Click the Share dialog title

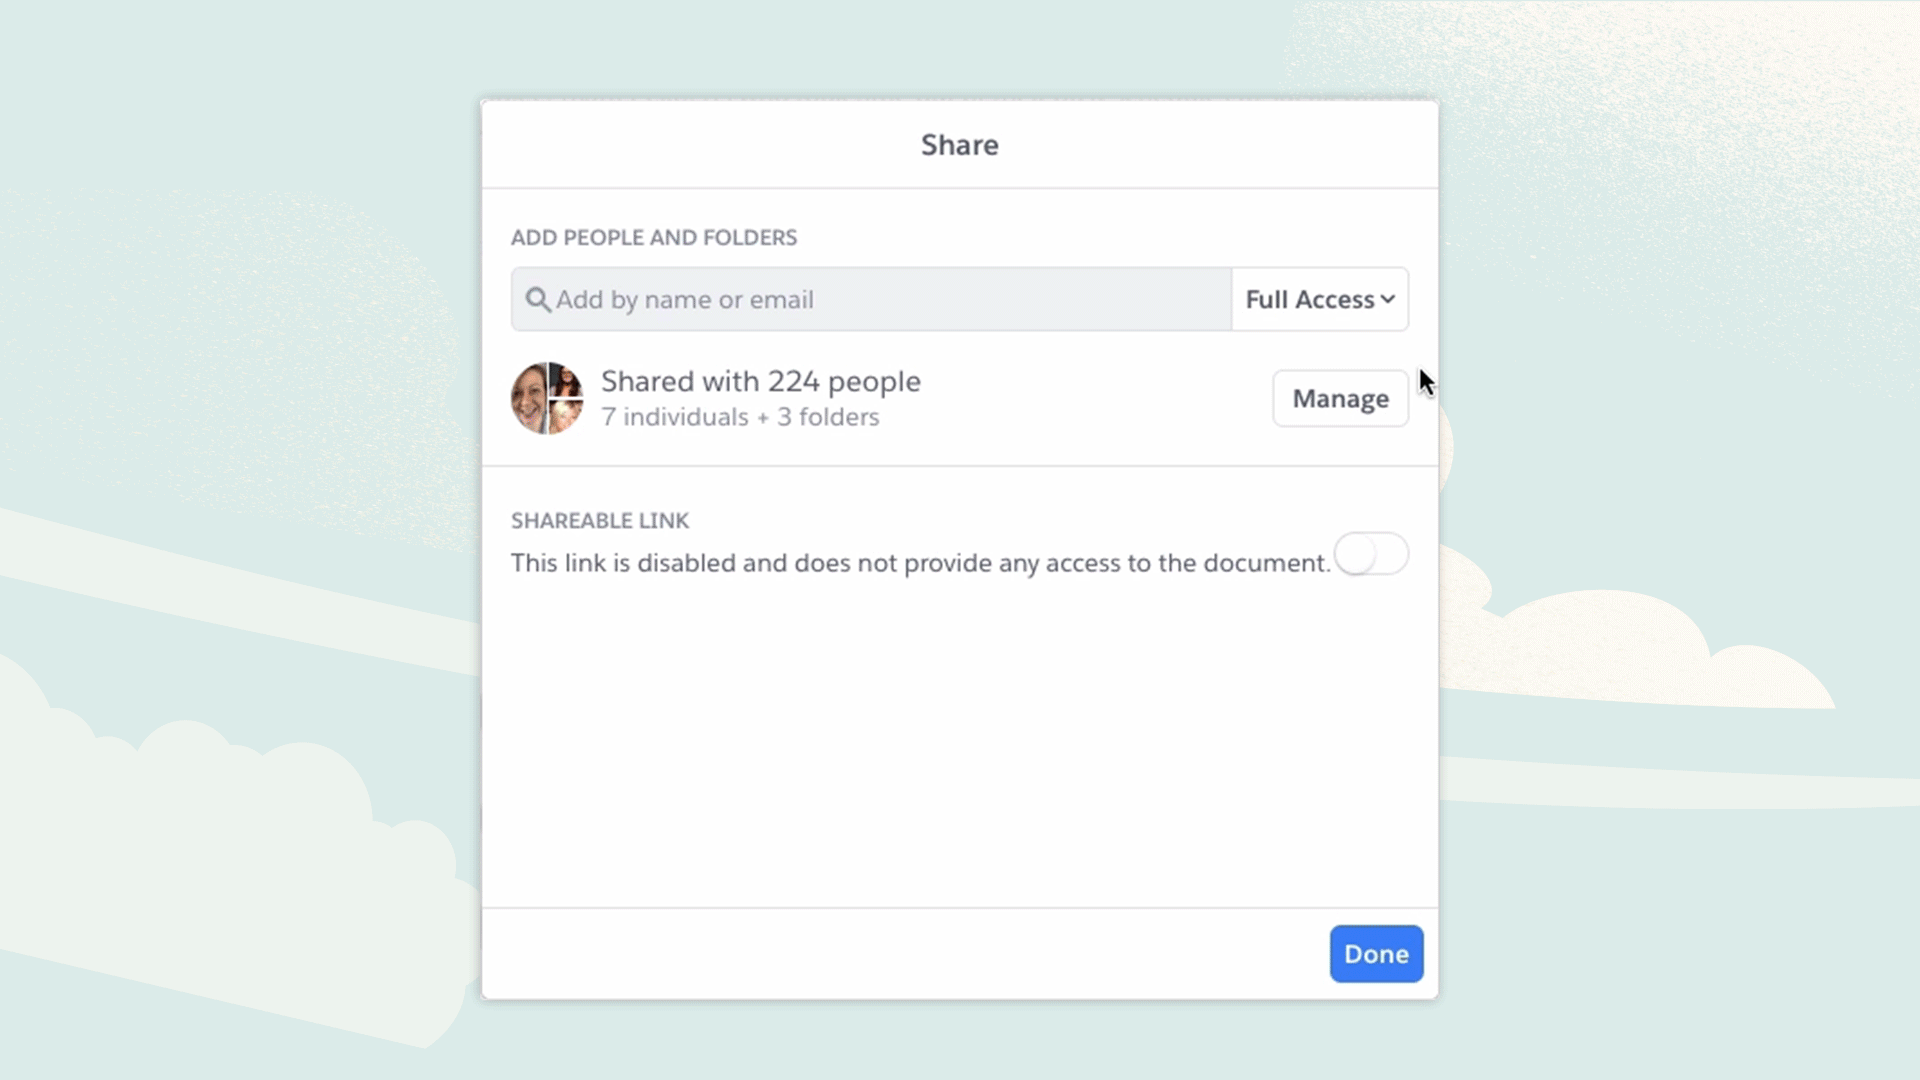click(959, 145)
